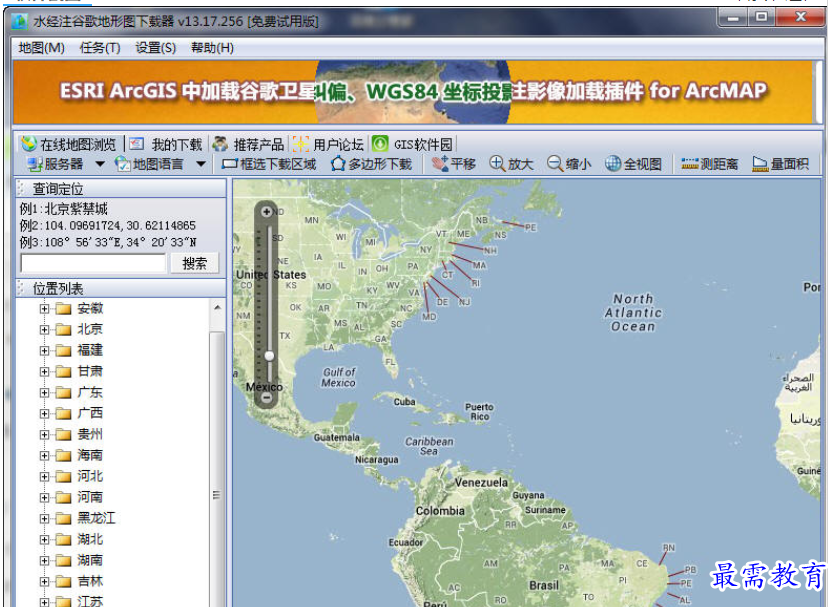Click the app icon in title bar
834x607 pixels.
pos(20,21)
